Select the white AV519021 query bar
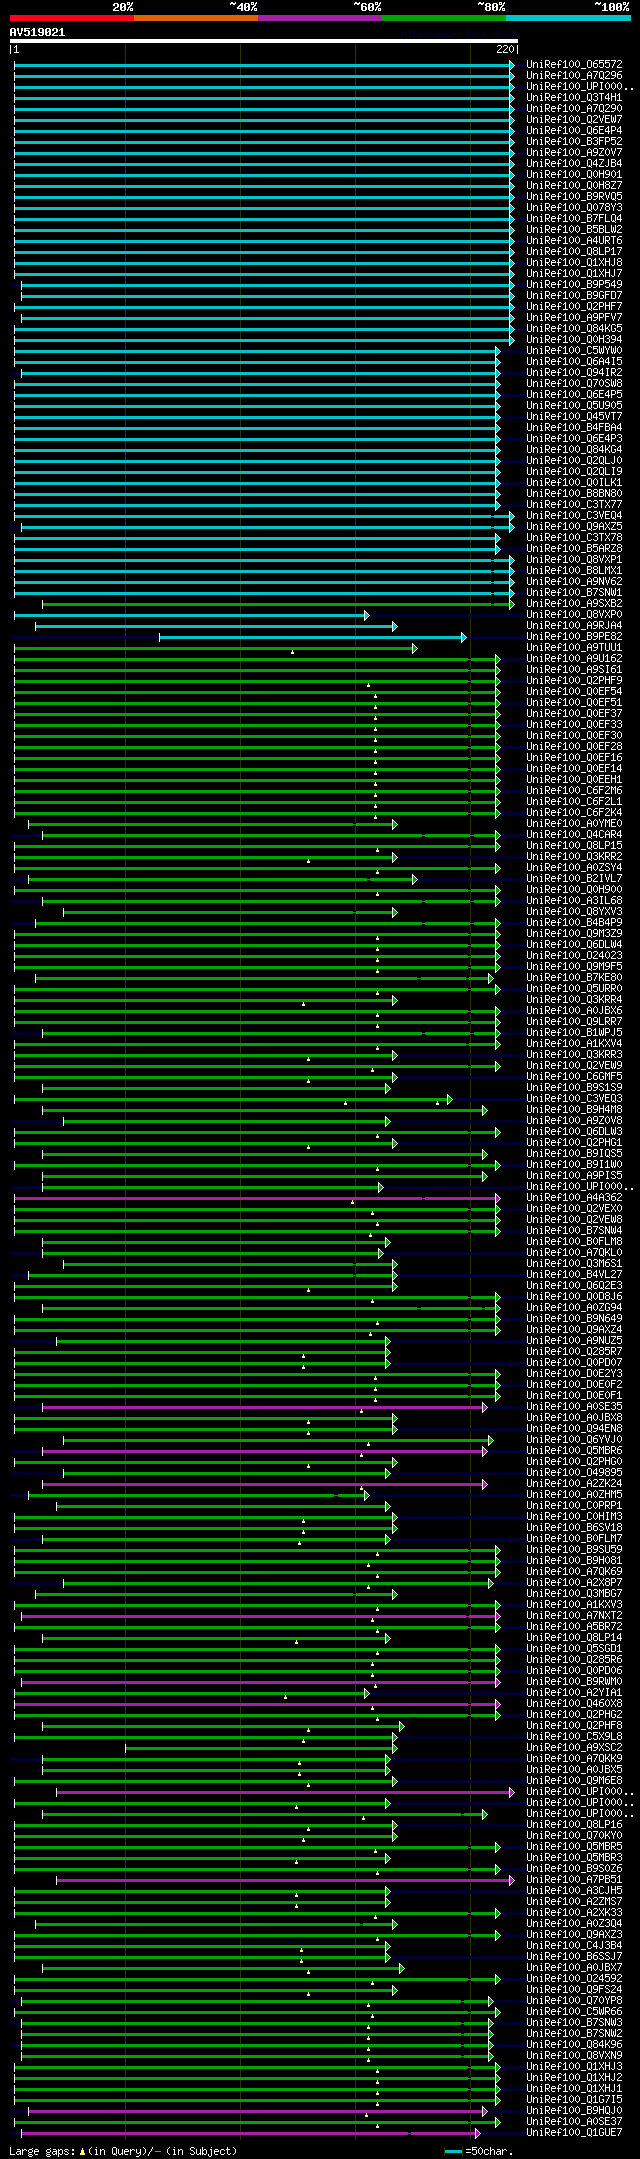This screenshot has height=2159, width=640. [264, 41]
